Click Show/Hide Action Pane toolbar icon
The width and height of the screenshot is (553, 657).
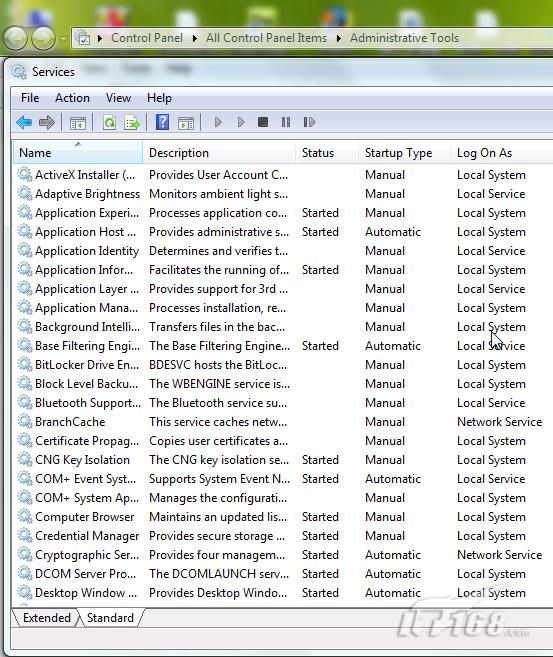coord(186,123)
